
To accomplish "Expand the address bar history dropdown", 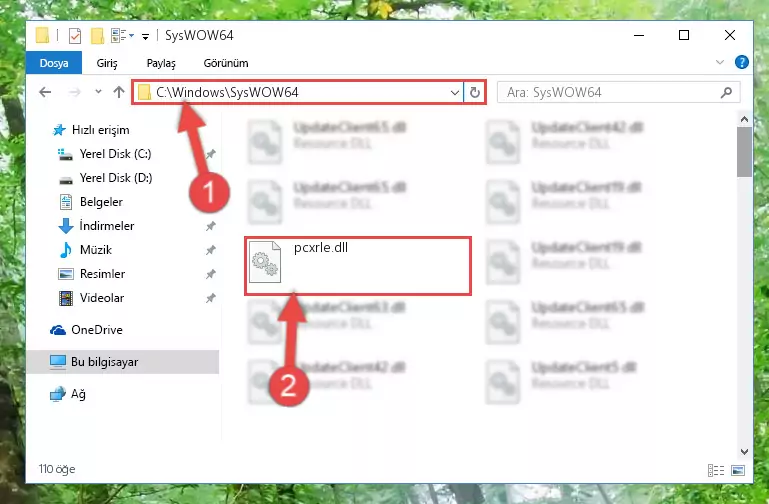I will (x=455, y=92).
